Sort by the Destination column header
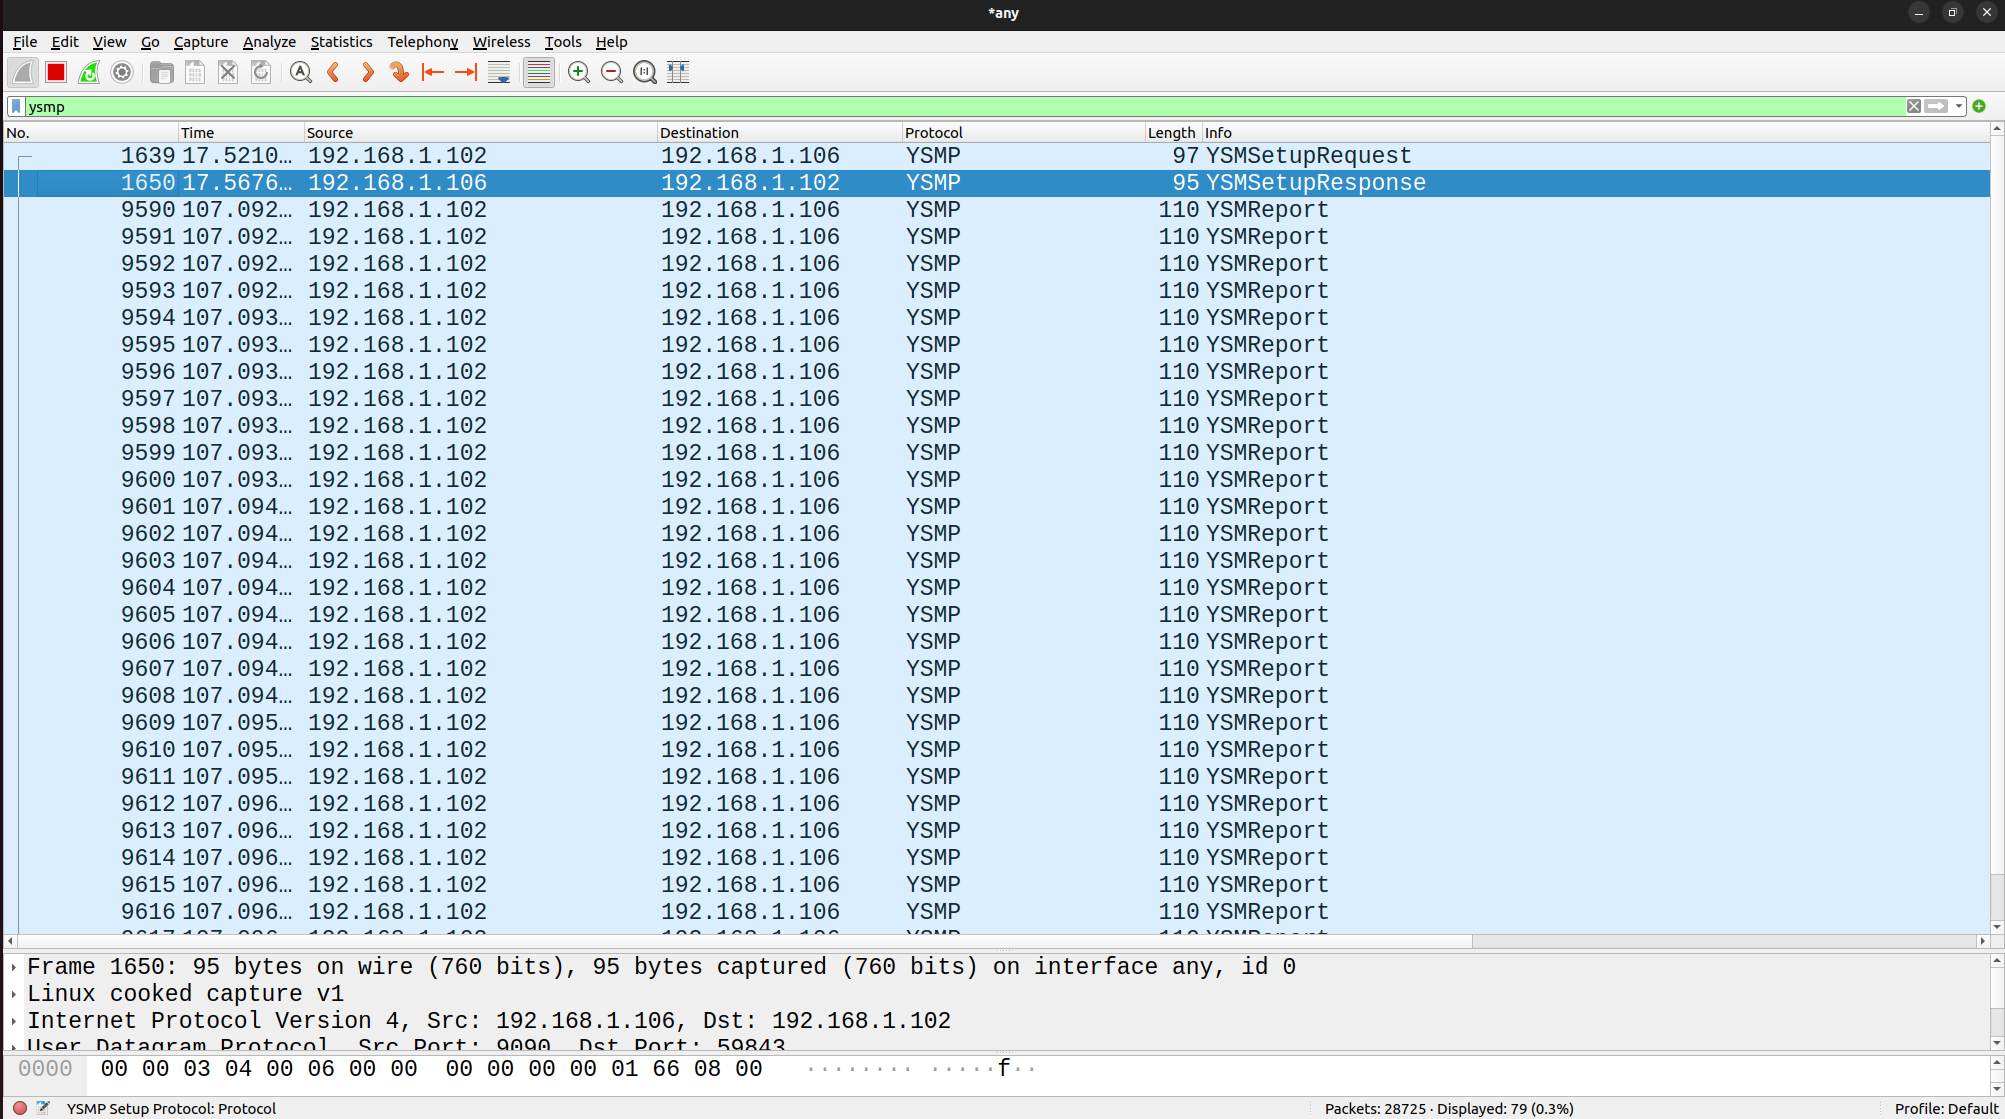The width and height of the screenshot is (2005, 1119). pos(779,133)
